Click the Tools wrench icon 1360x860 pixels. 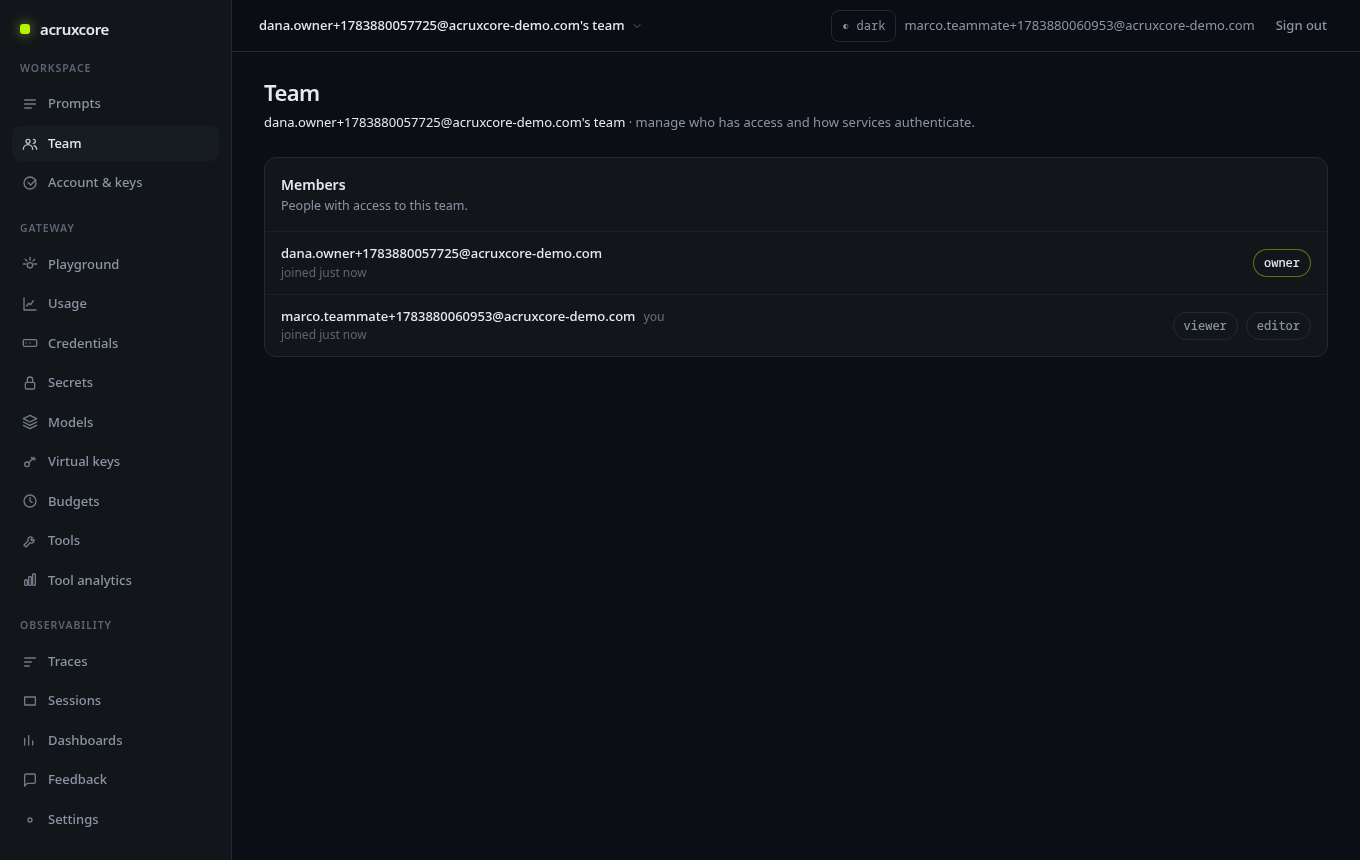point(30,541)
